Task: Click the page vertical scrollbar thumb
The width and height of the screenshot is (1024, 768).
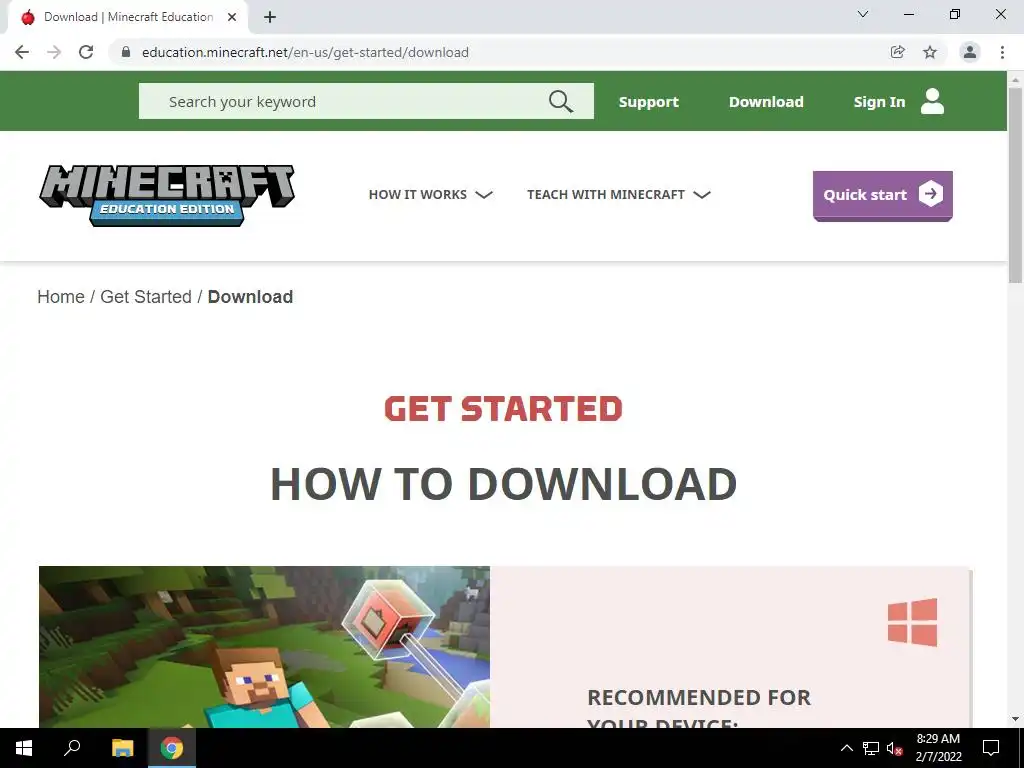Action: 1015,185
